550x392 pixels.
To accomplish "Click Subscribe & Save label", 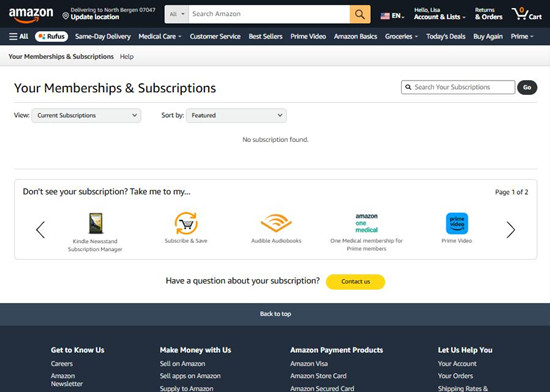I will tap(186, 241).
